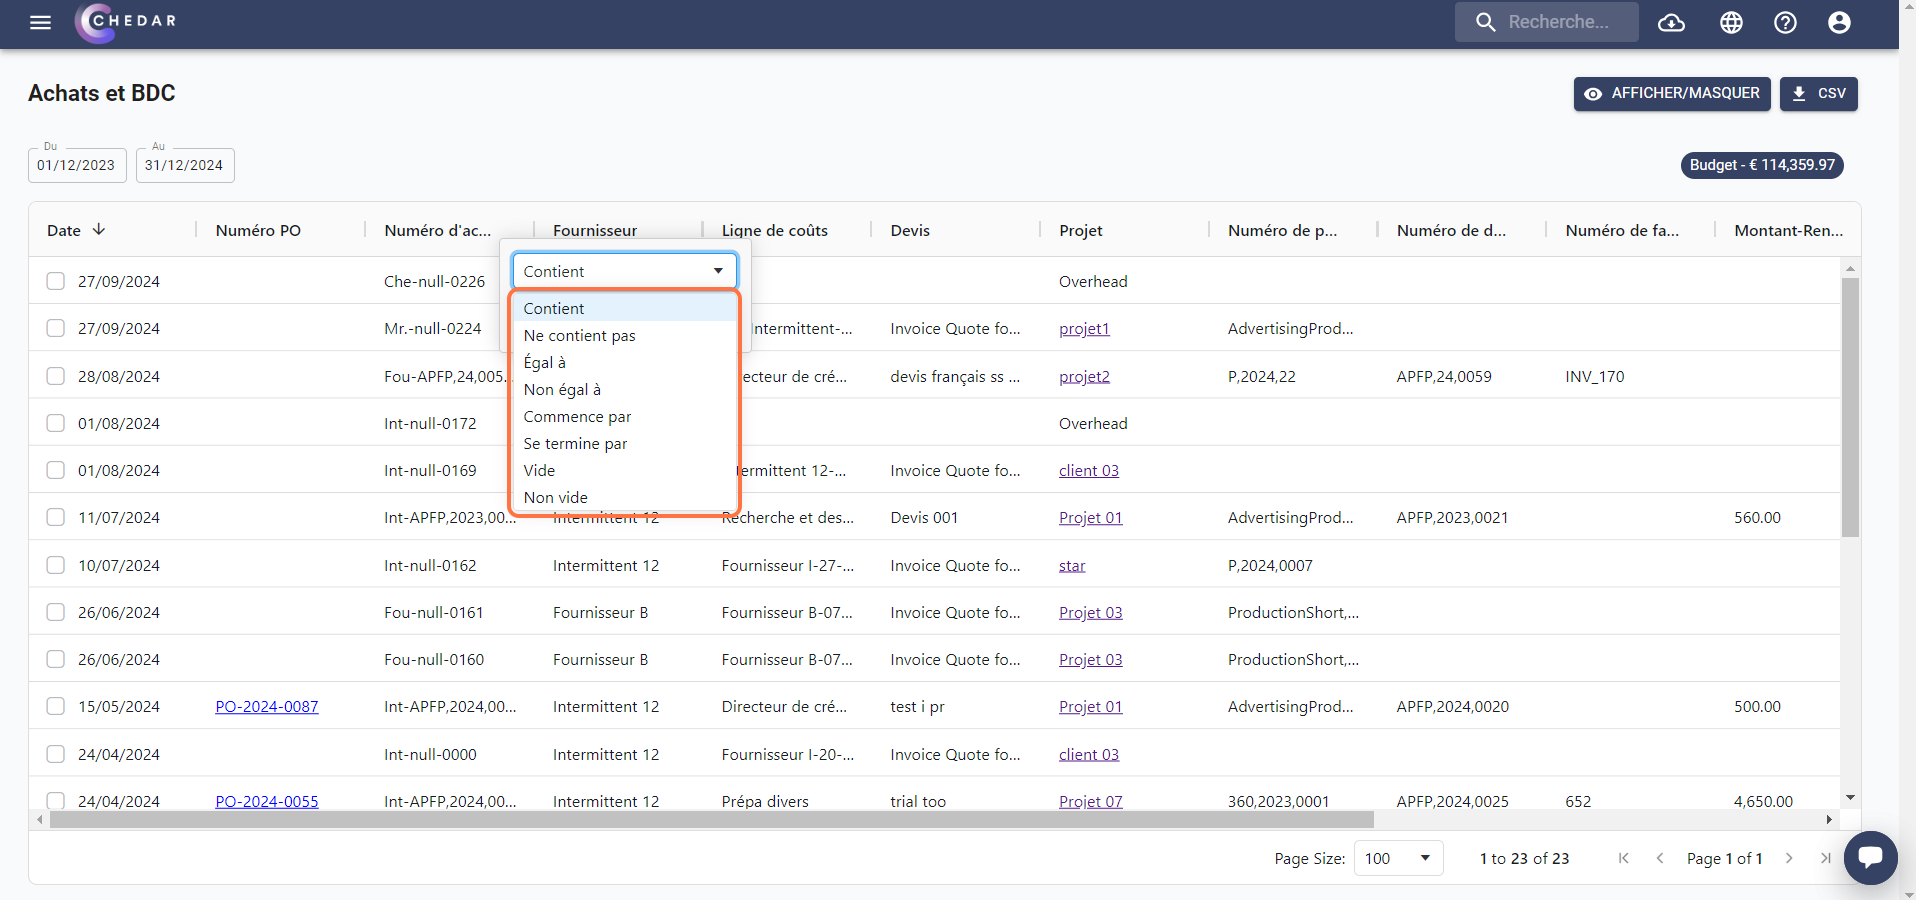
Task: Check the Int-null-0169 row checkbox
Action: [x=56, y=470]
